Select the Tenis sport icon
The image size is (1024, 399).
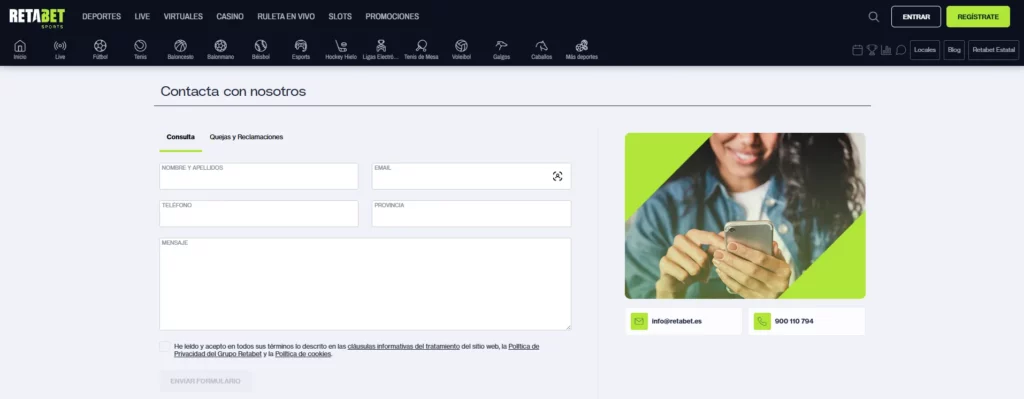point(140,46)
